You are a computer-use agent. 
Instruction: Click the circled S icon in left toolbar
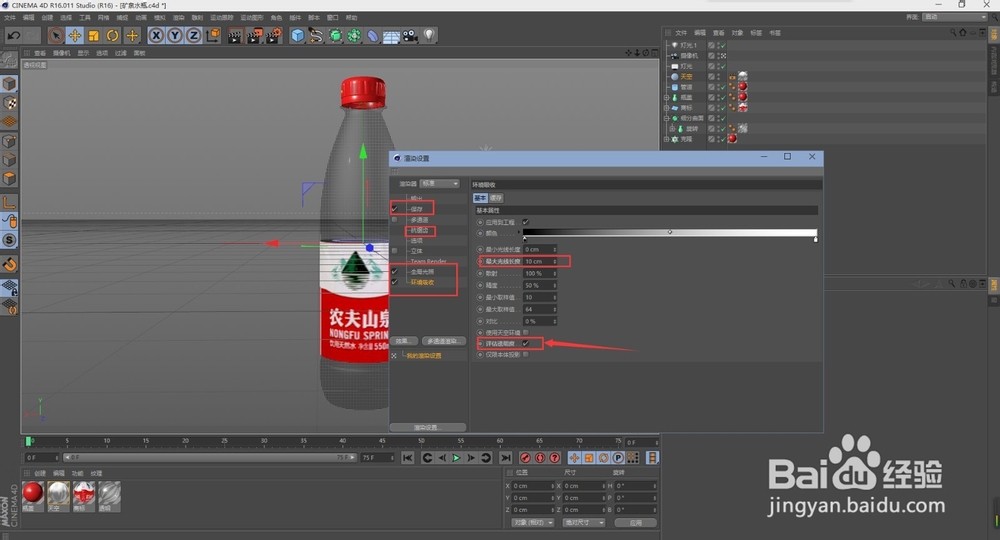coord(9,240)
